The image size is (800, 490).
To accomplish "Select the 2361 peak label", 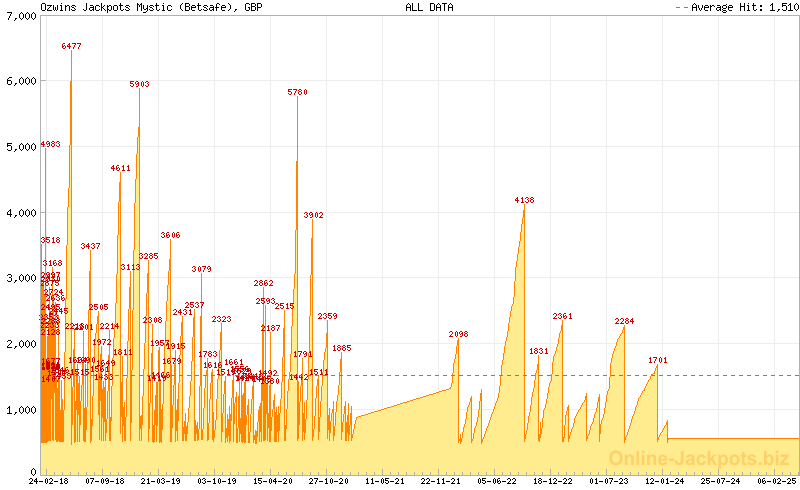I will (562, 316).
